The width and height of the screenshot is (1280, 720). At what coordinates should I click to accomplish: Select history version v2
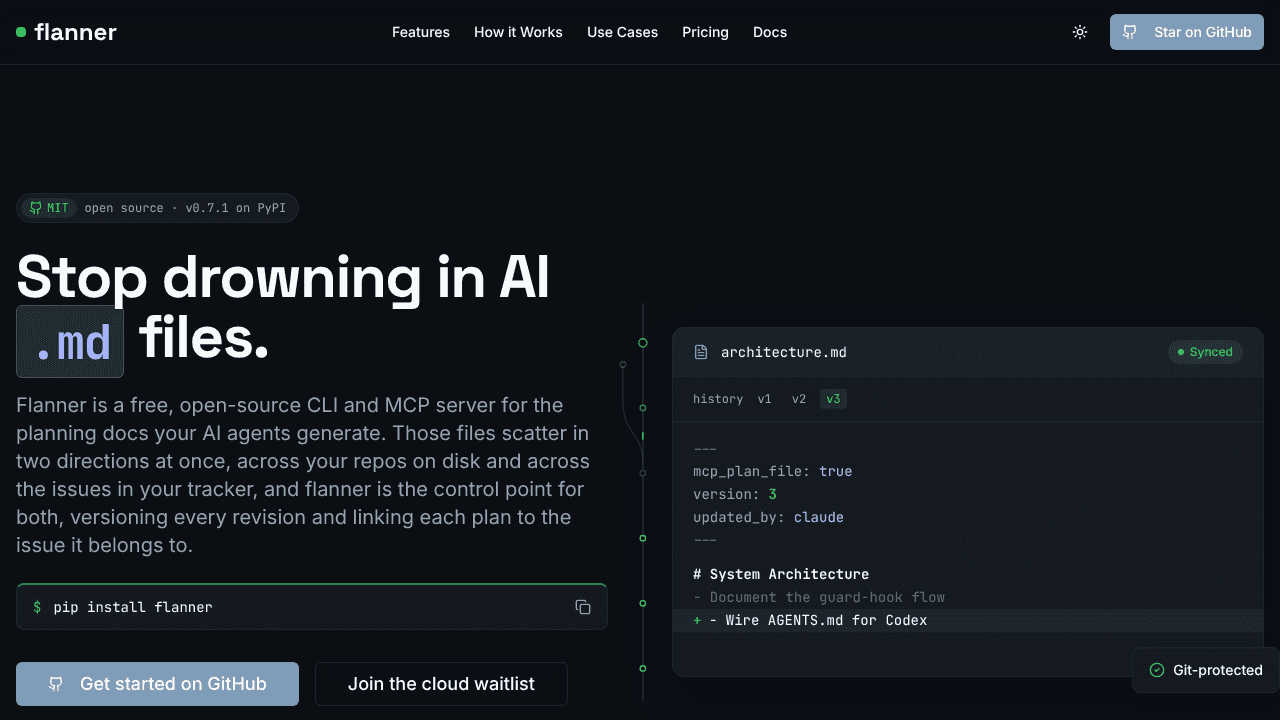799,399
